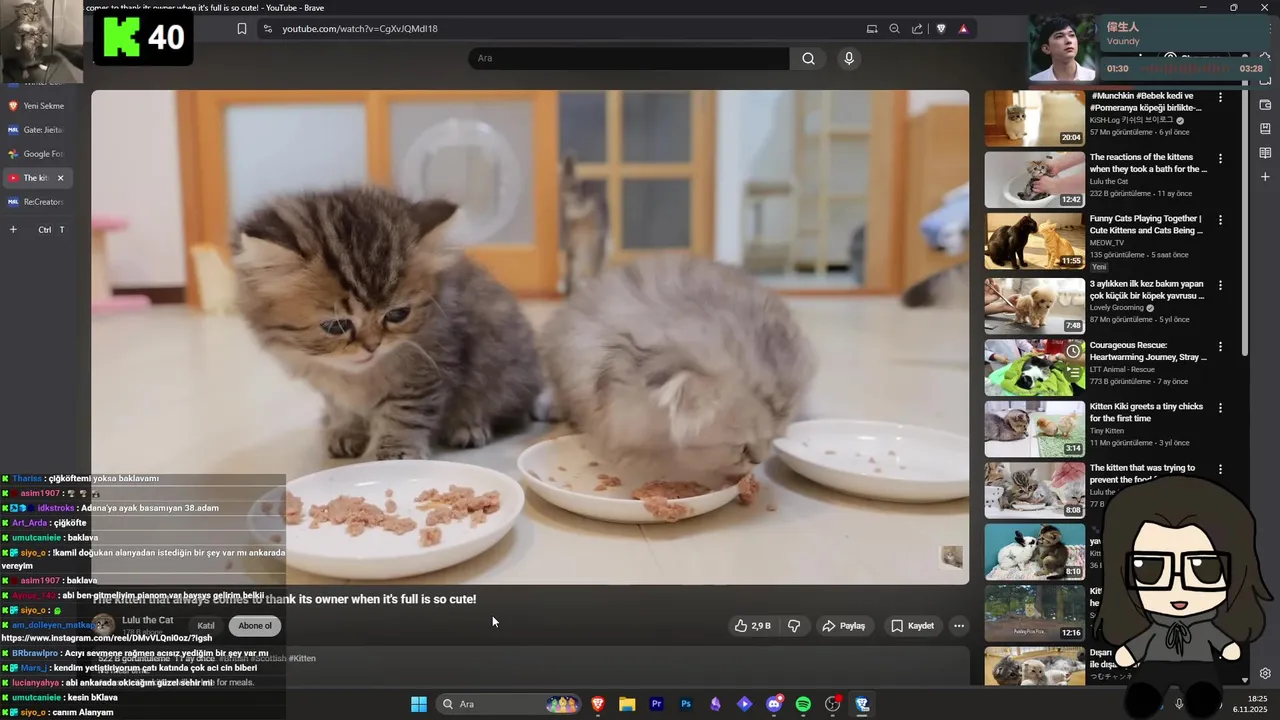The image size is (1280, 720).
Task: Launch Photoshop from the taskbar
Action: click(x=686, y=704)
